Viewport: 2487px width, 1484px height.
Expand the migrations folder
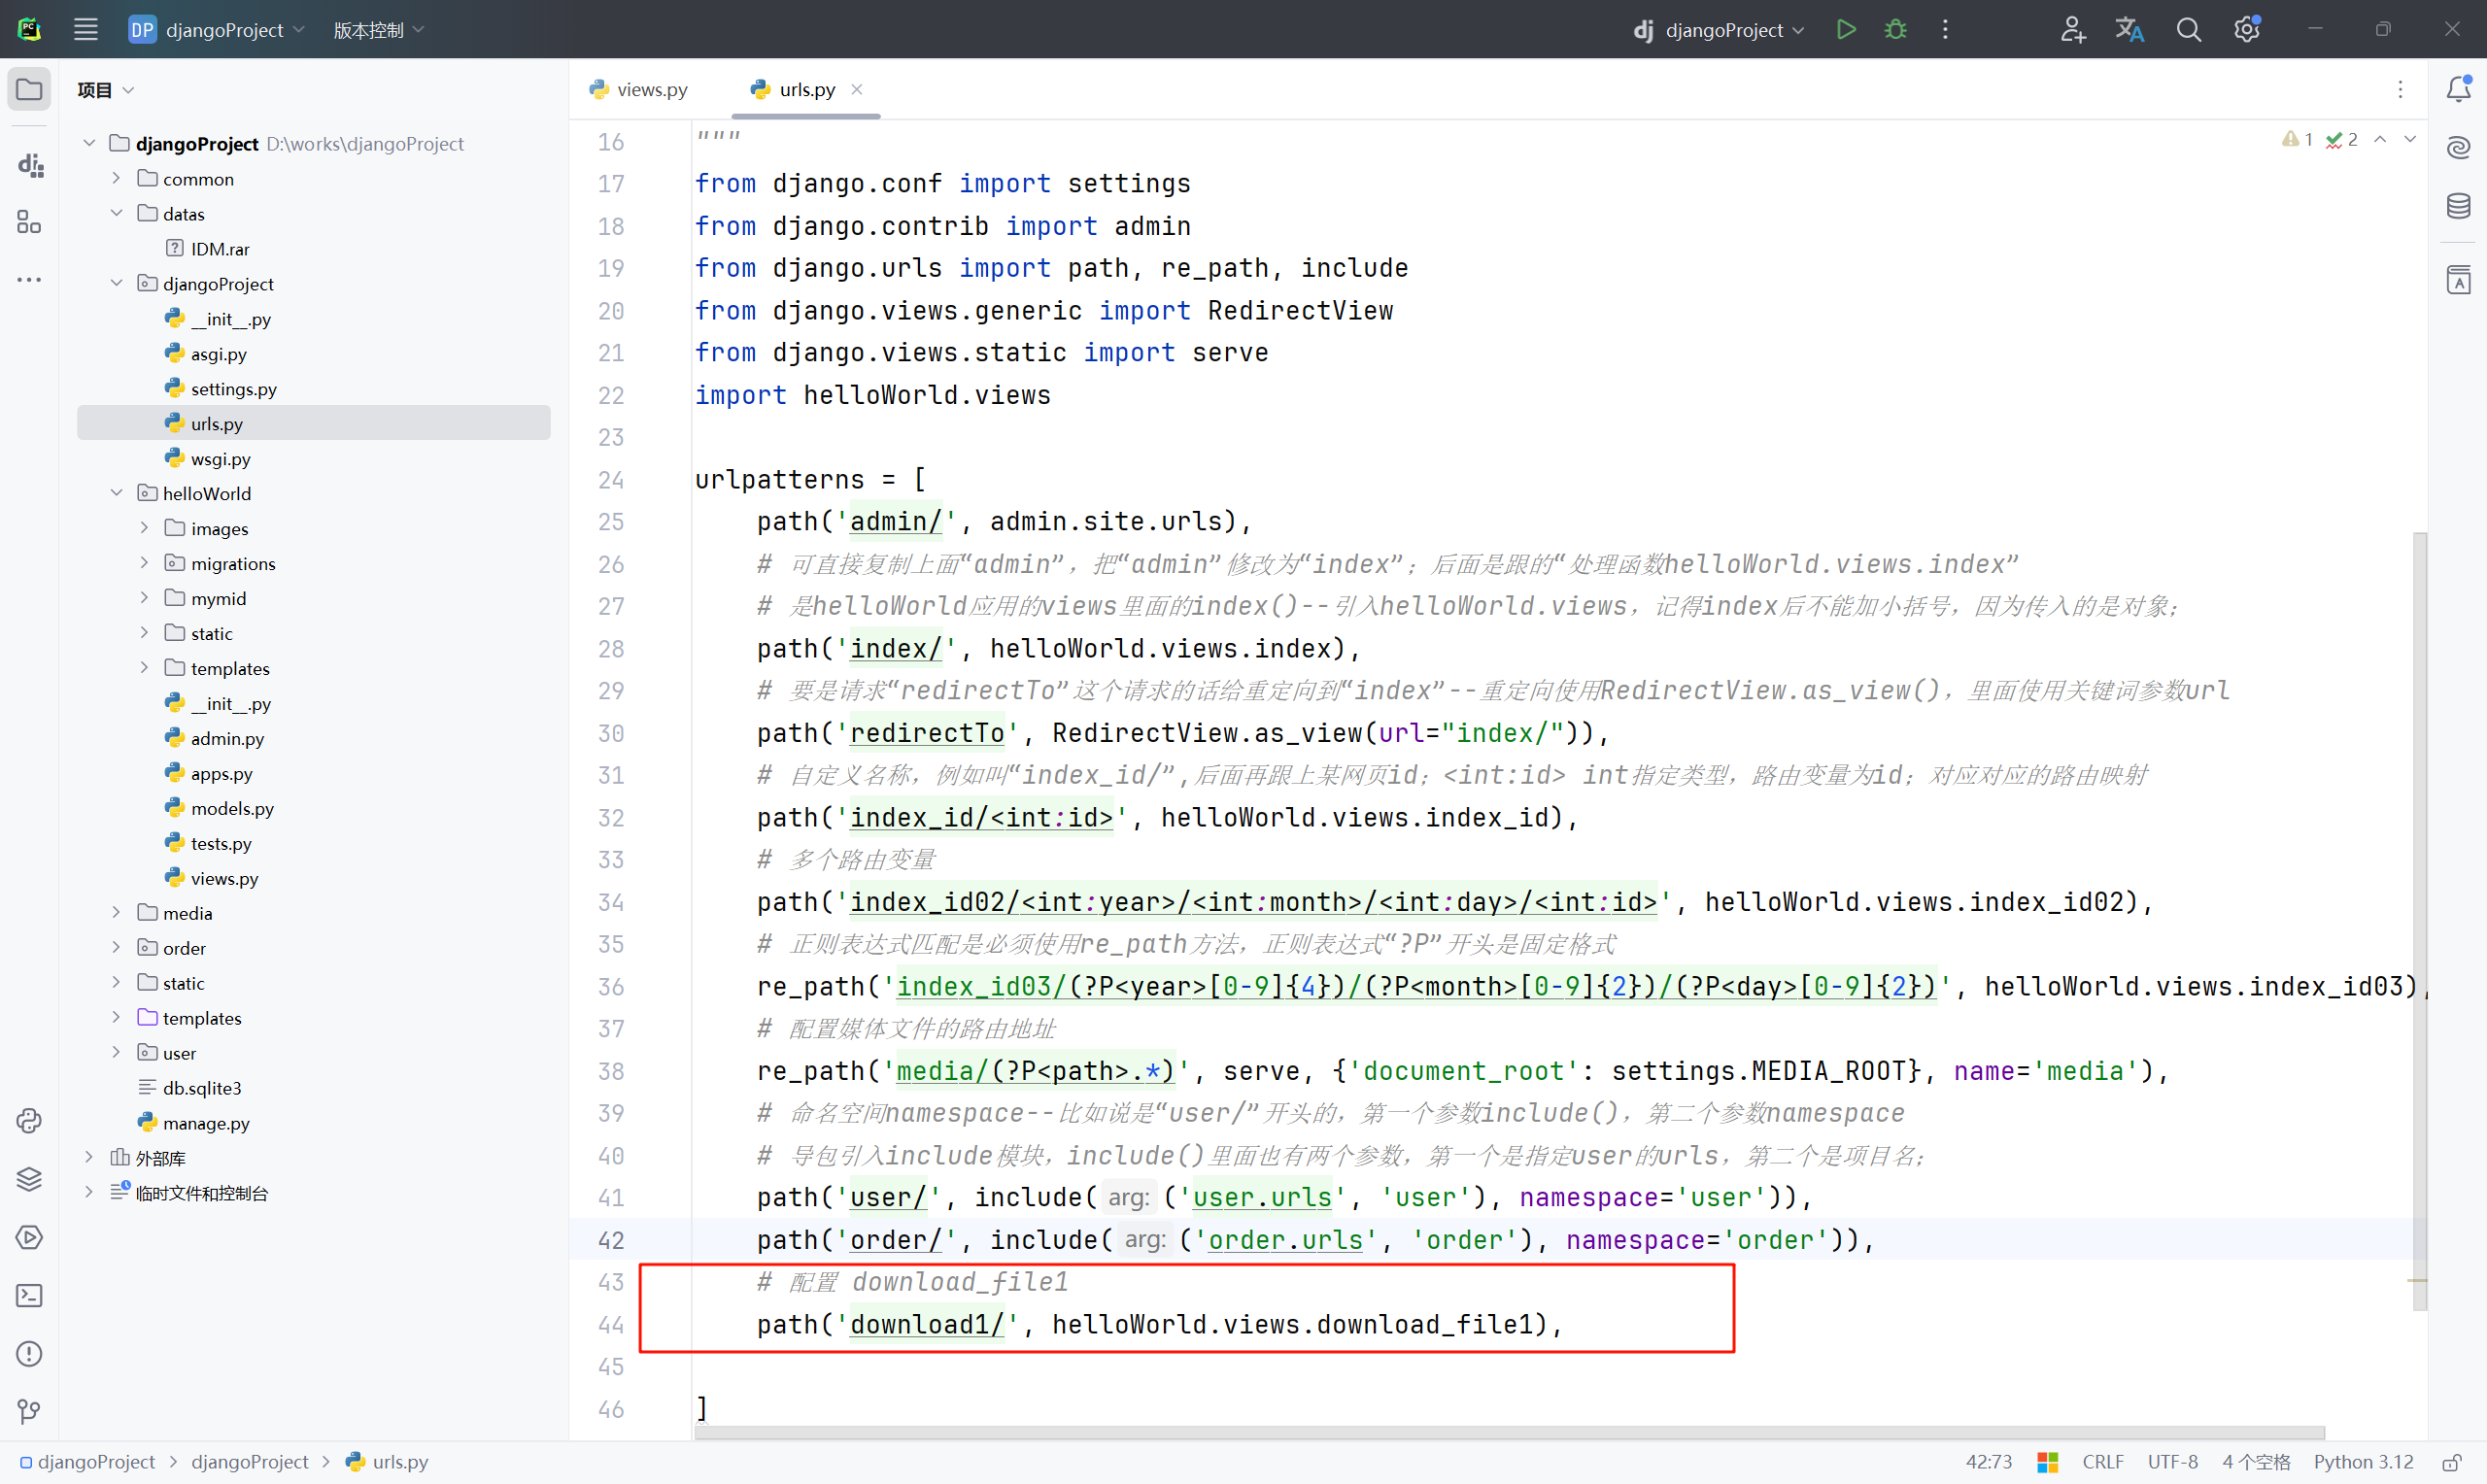[144, 563]
